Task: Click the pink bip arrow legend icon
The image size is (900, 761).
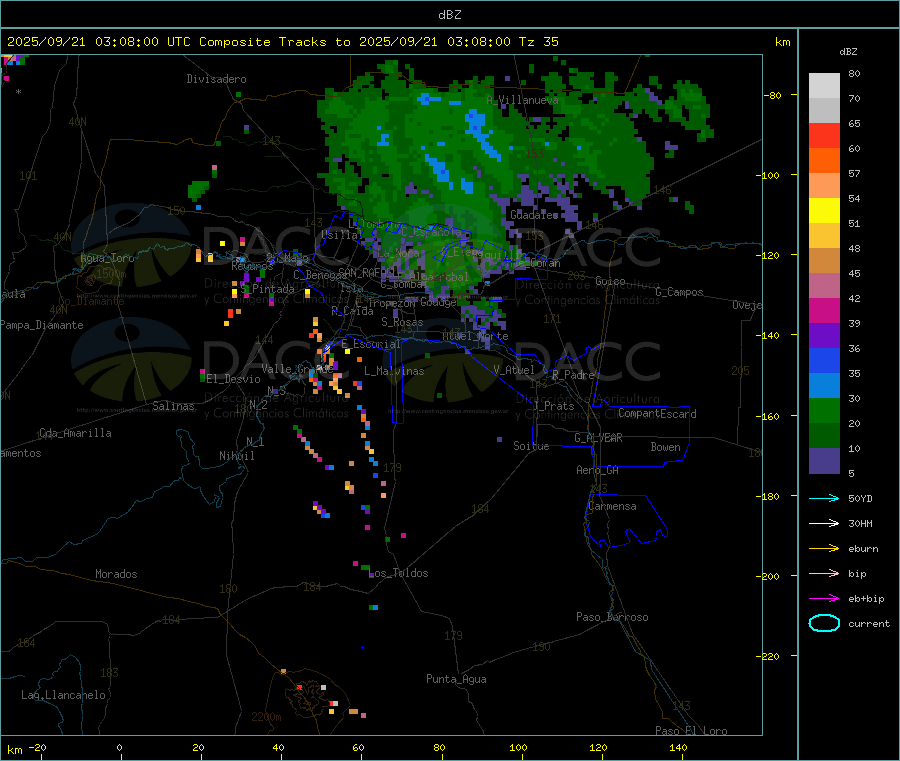Action: tap(824, 573)
